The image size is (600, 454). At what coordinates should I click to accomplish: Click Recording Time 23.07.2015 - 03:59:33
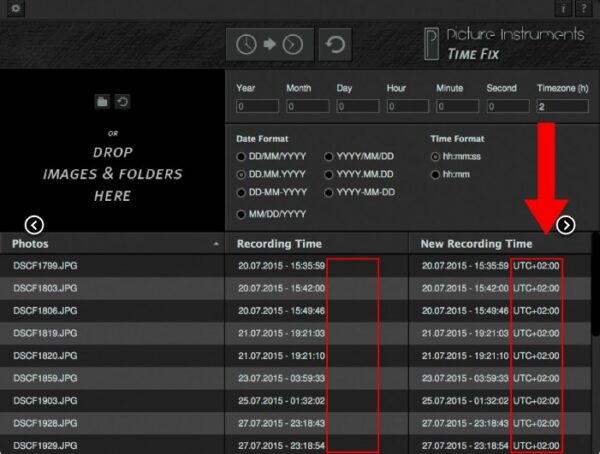pyautogui.click(x=281, y=378)
